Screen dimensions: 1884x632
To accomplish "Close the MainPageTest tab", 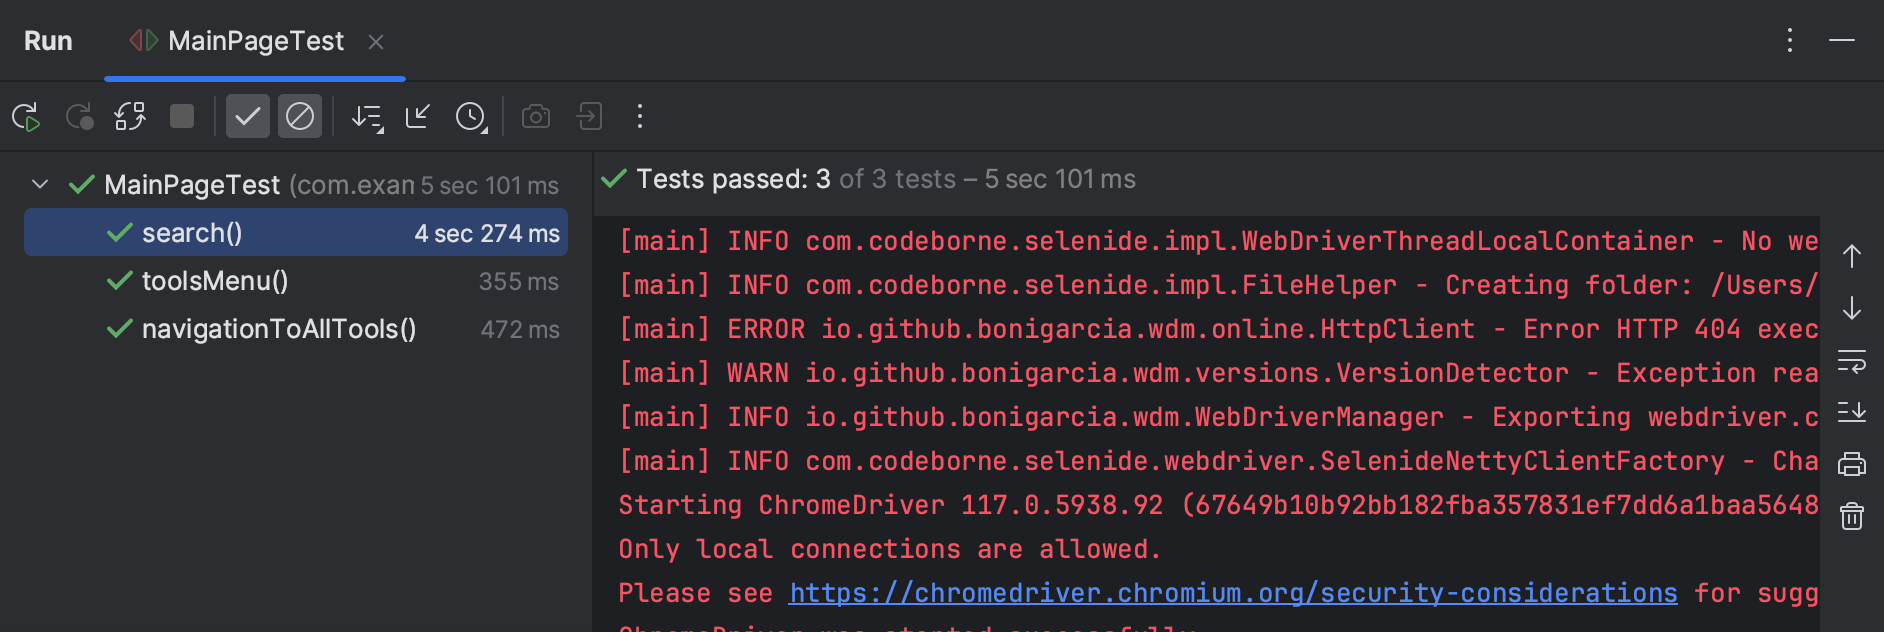I will coord(376,42).
